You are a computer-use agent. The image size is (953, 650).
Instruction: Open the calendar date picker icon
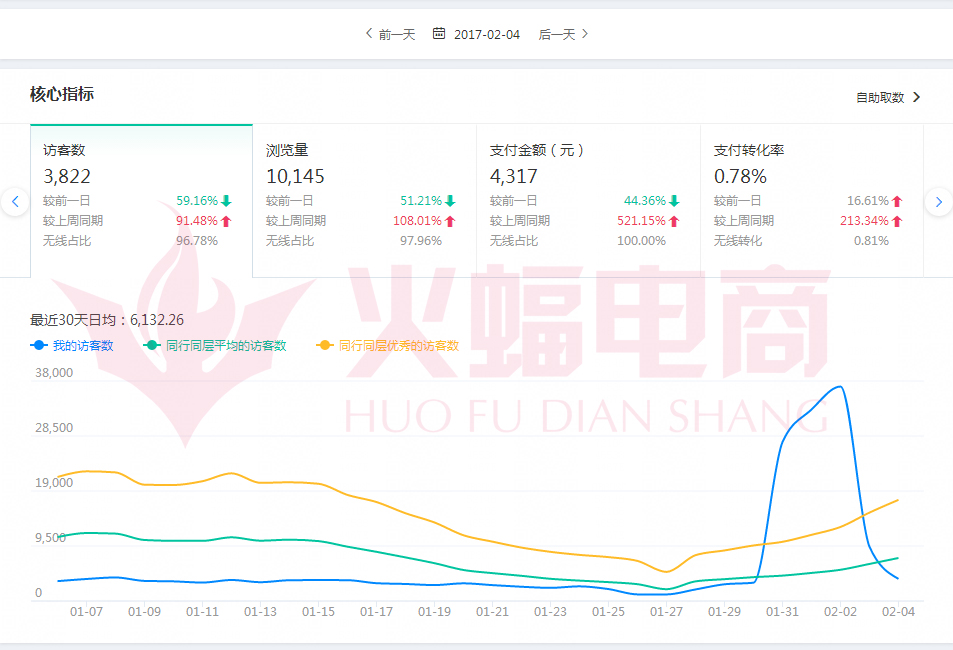coord(439,33)
